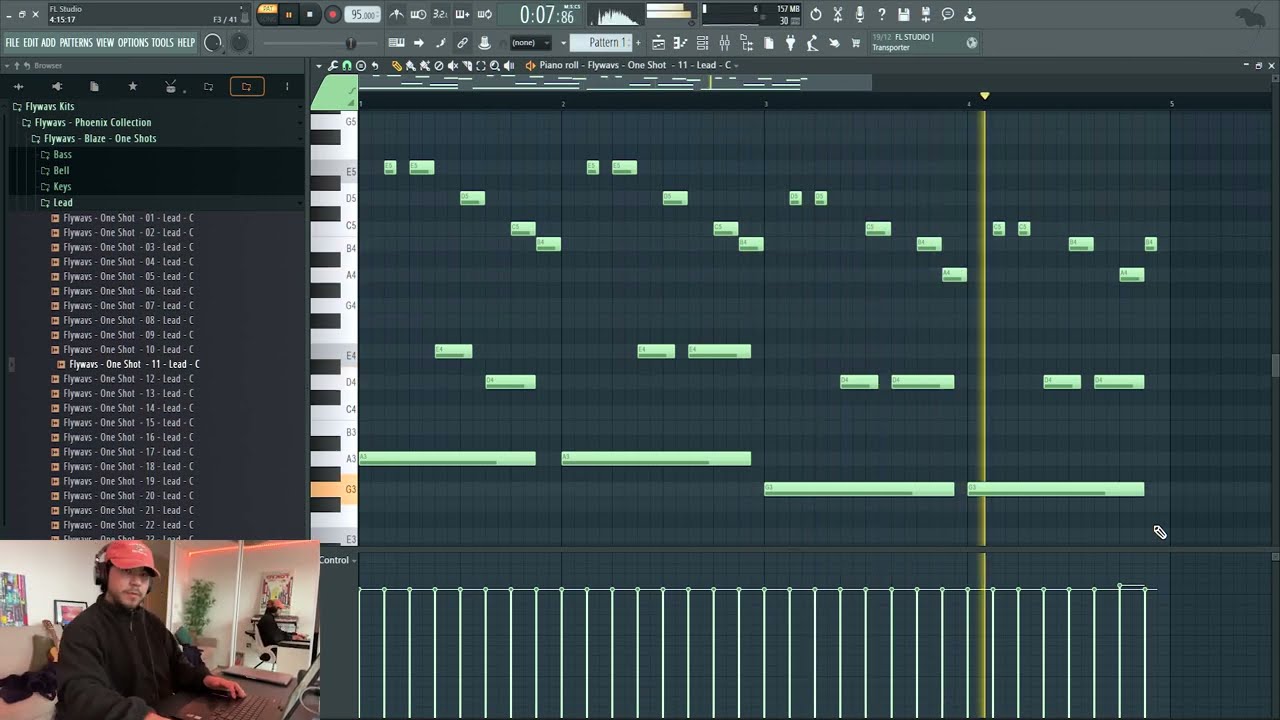1280x720 pixels.
Task: Open the FILE menu
Action: 12,43
